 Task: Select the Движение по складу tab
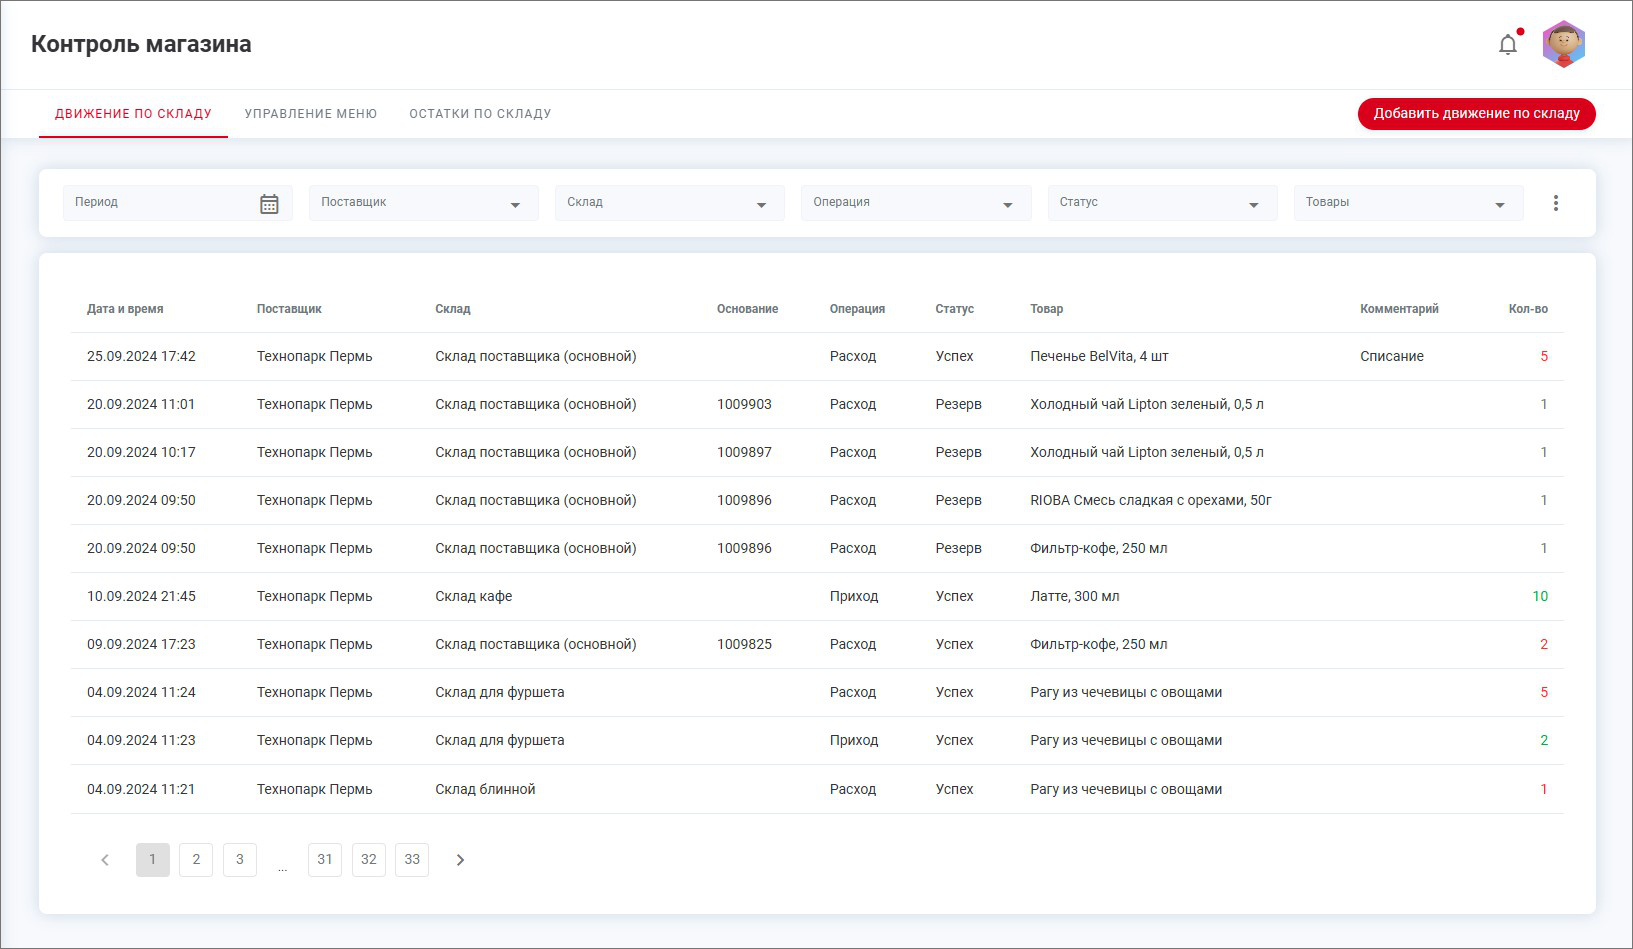(x=133, y=114)
